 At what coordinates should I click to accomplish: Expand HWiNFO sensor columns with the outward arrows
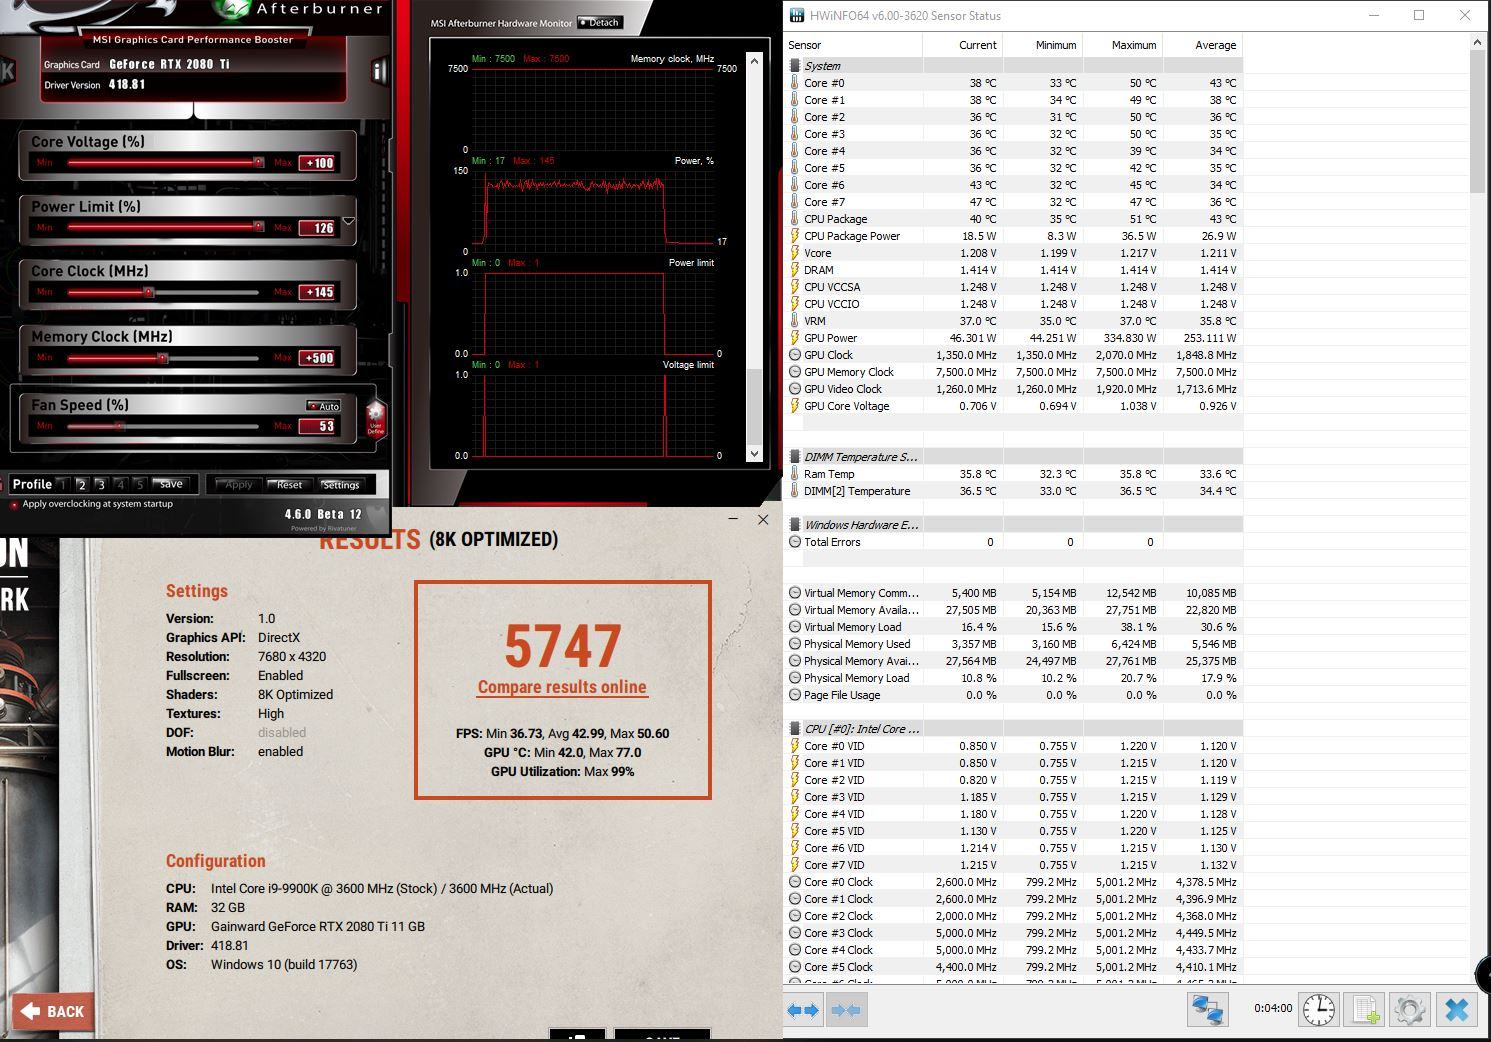tap(803, 1010)
